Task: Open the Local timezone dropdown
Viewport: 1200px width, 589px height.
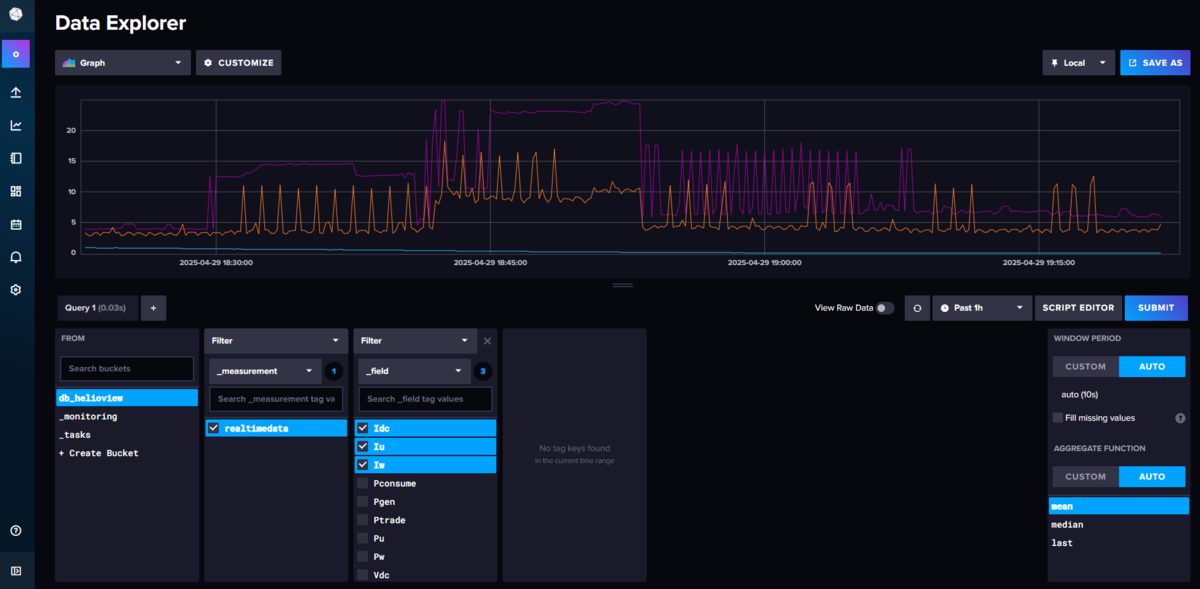Action: [1078, 62]
